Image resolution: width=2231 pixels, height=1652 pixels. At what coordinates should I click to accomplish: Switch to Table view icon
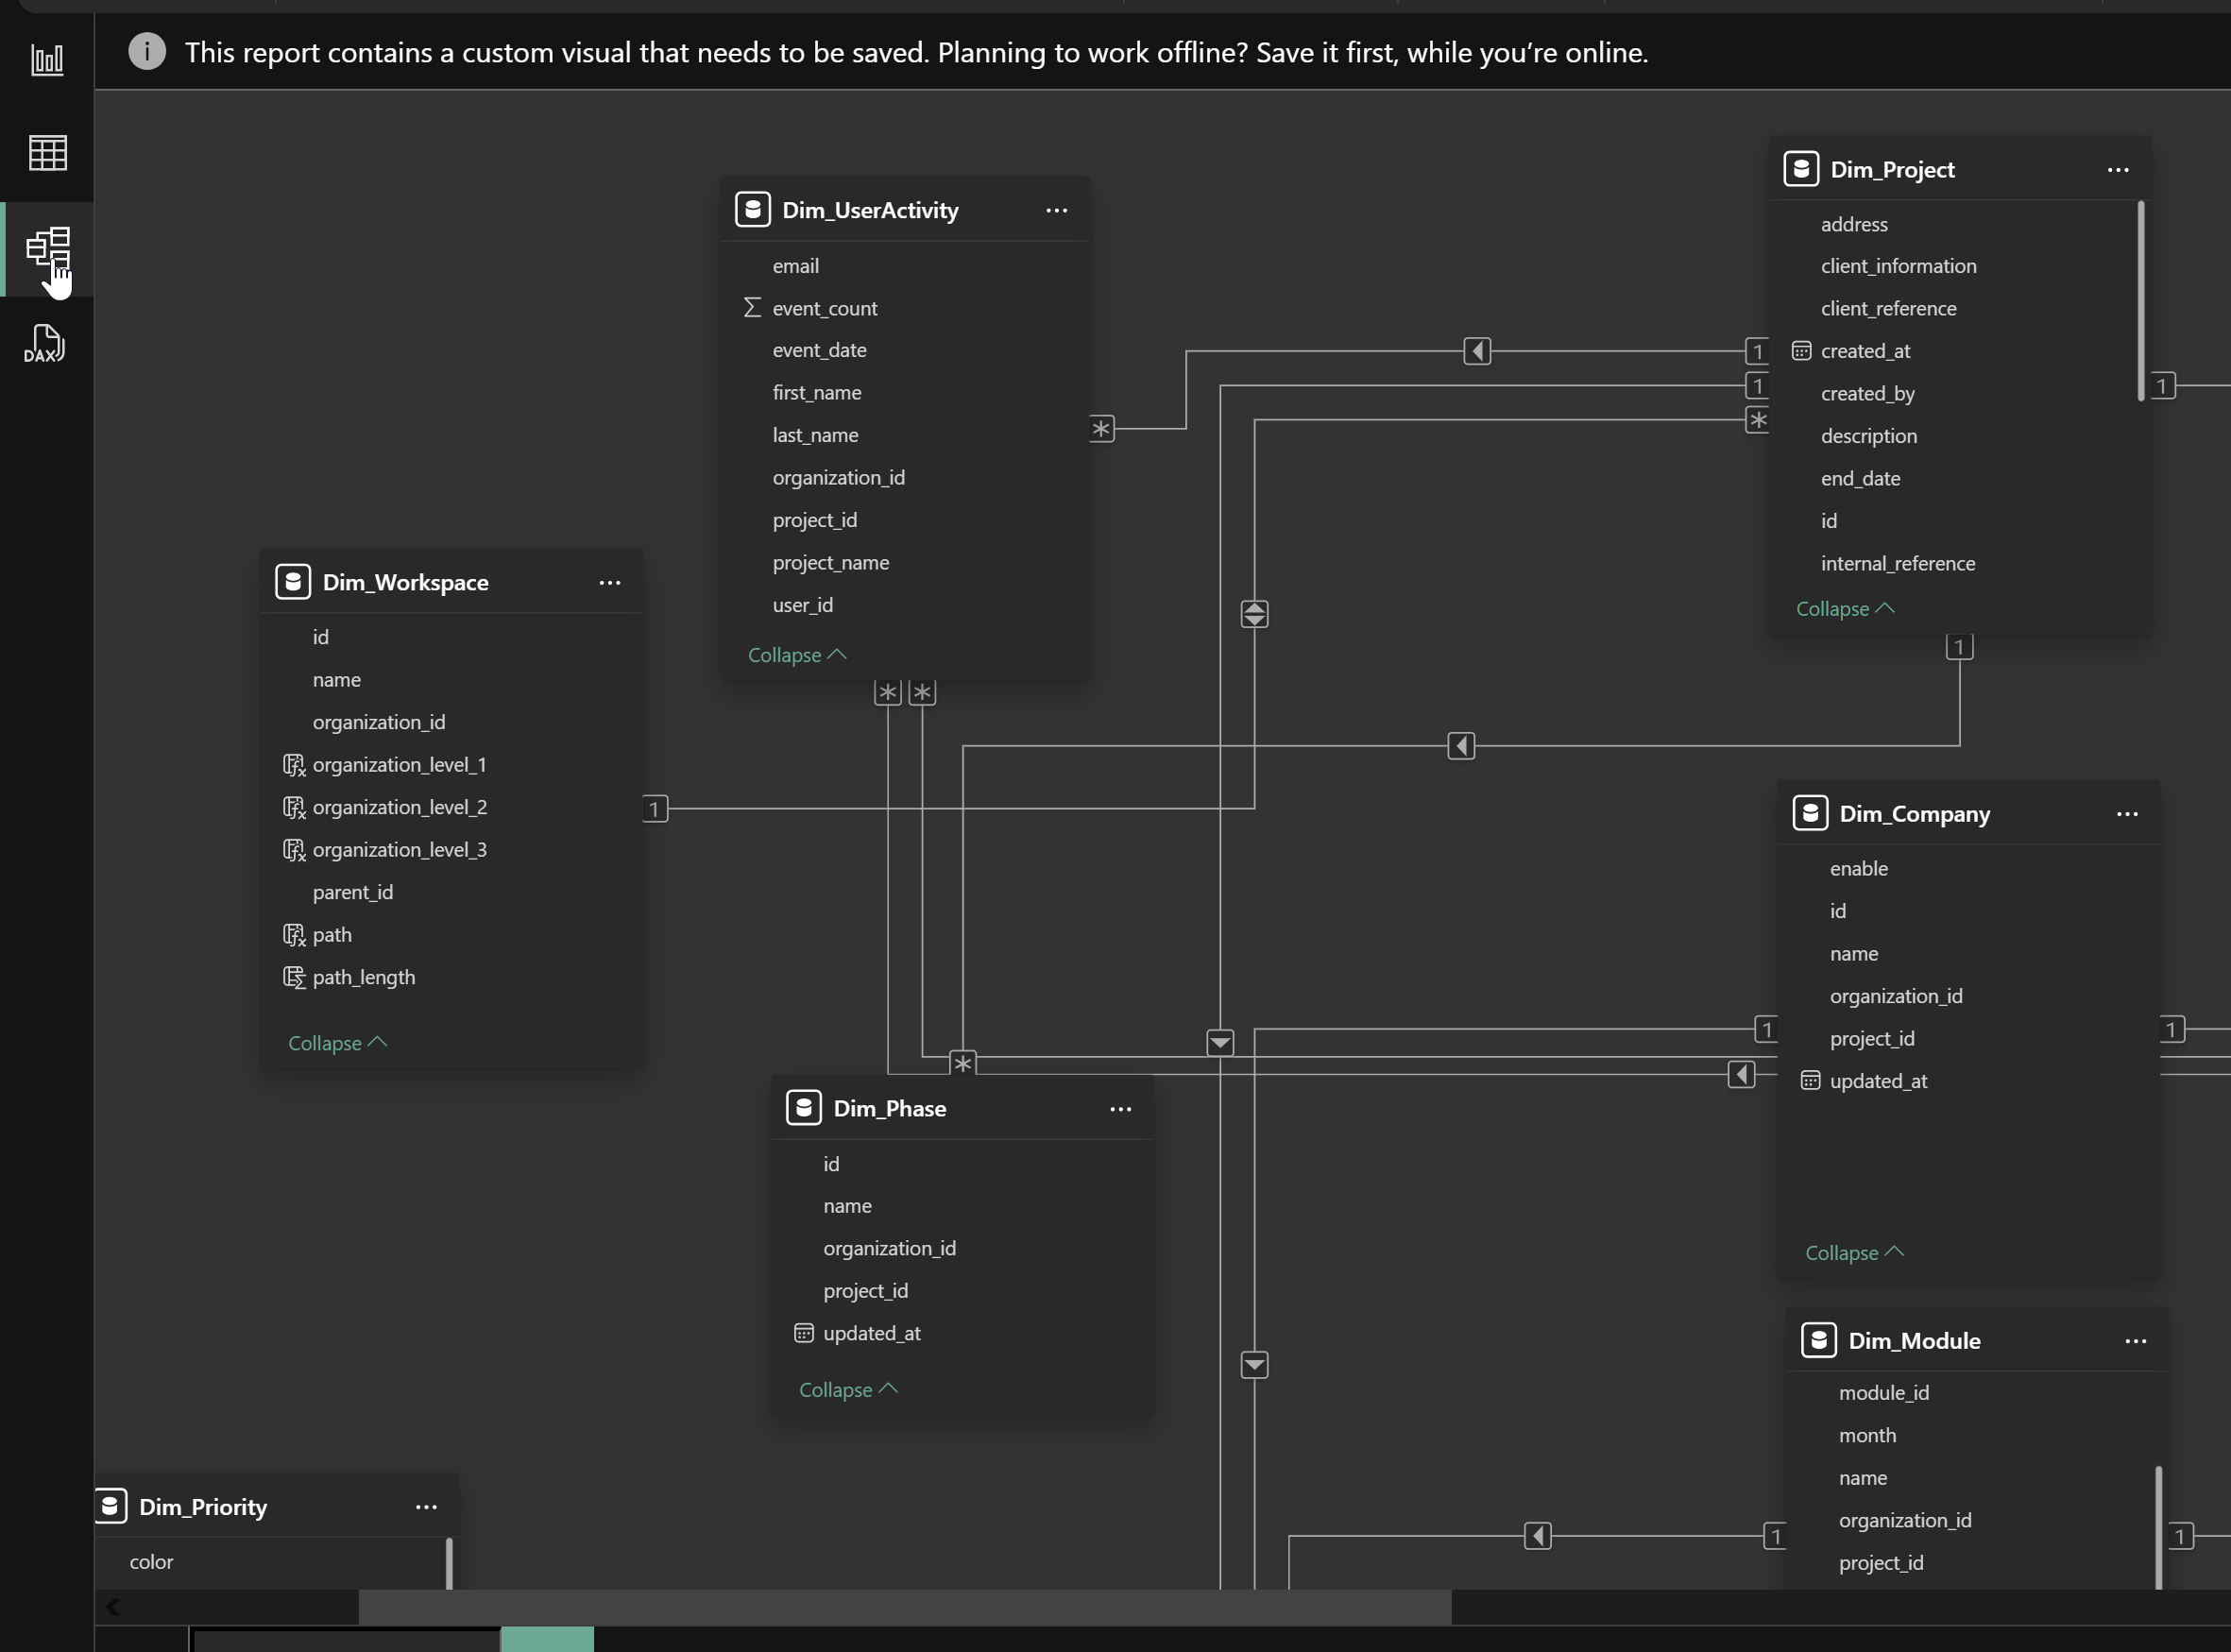coord(47,153)
